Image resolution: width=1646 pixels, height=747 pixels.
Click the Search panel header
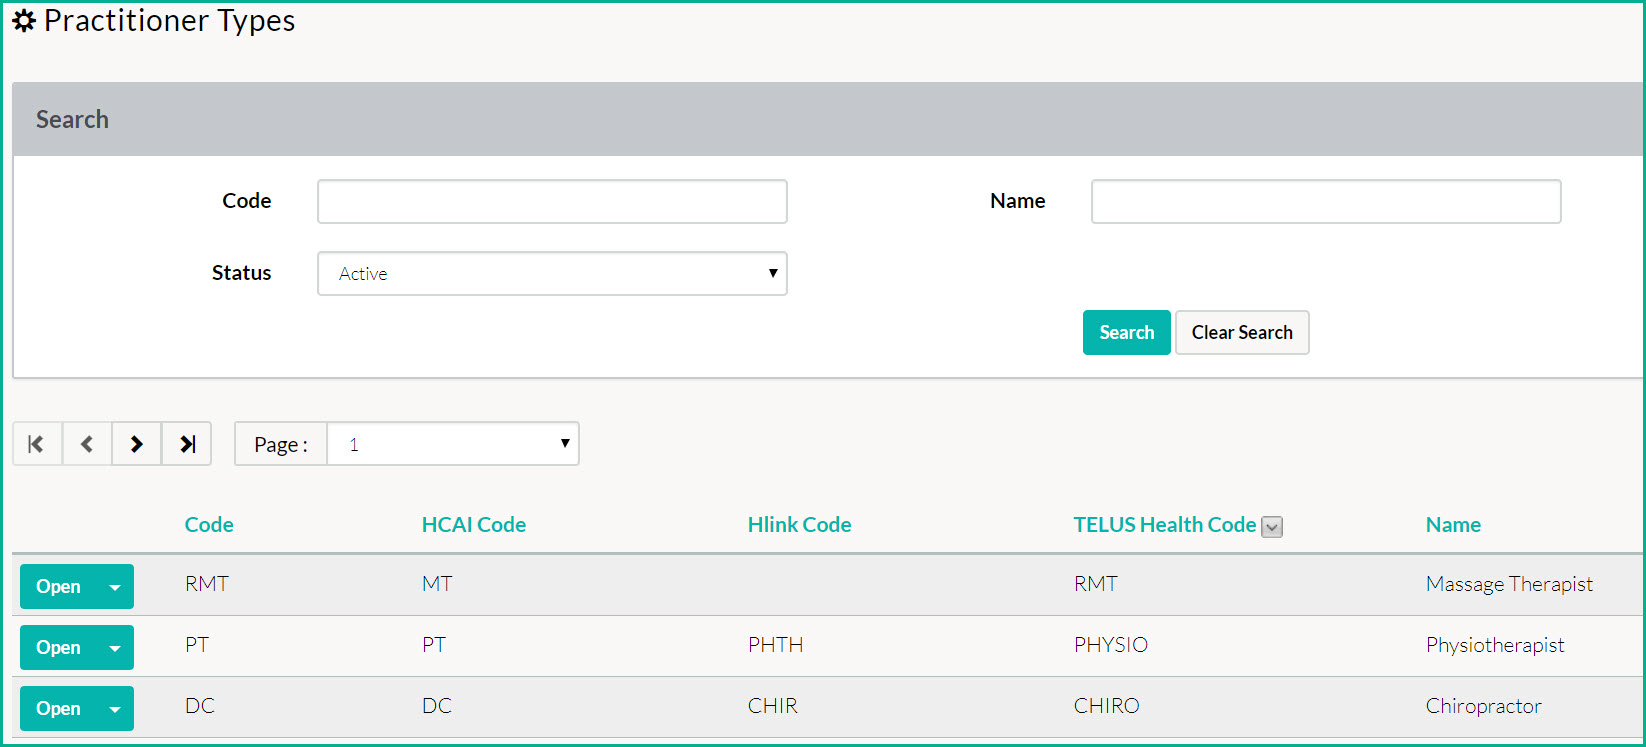[827, 119]
